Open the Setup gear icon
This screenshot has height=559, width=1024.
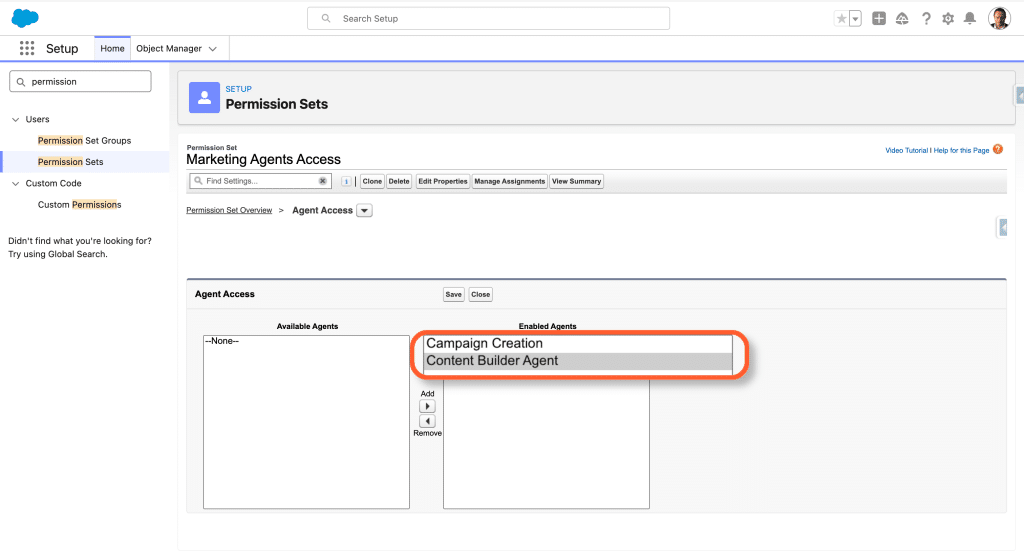click(948, 19)
